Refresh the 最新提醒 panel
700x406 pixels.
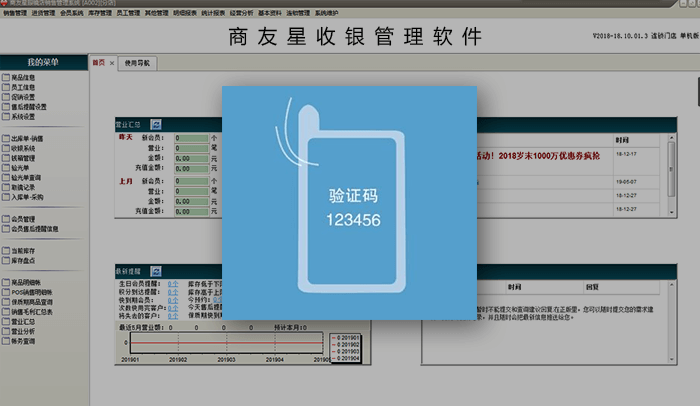point(156,271)
